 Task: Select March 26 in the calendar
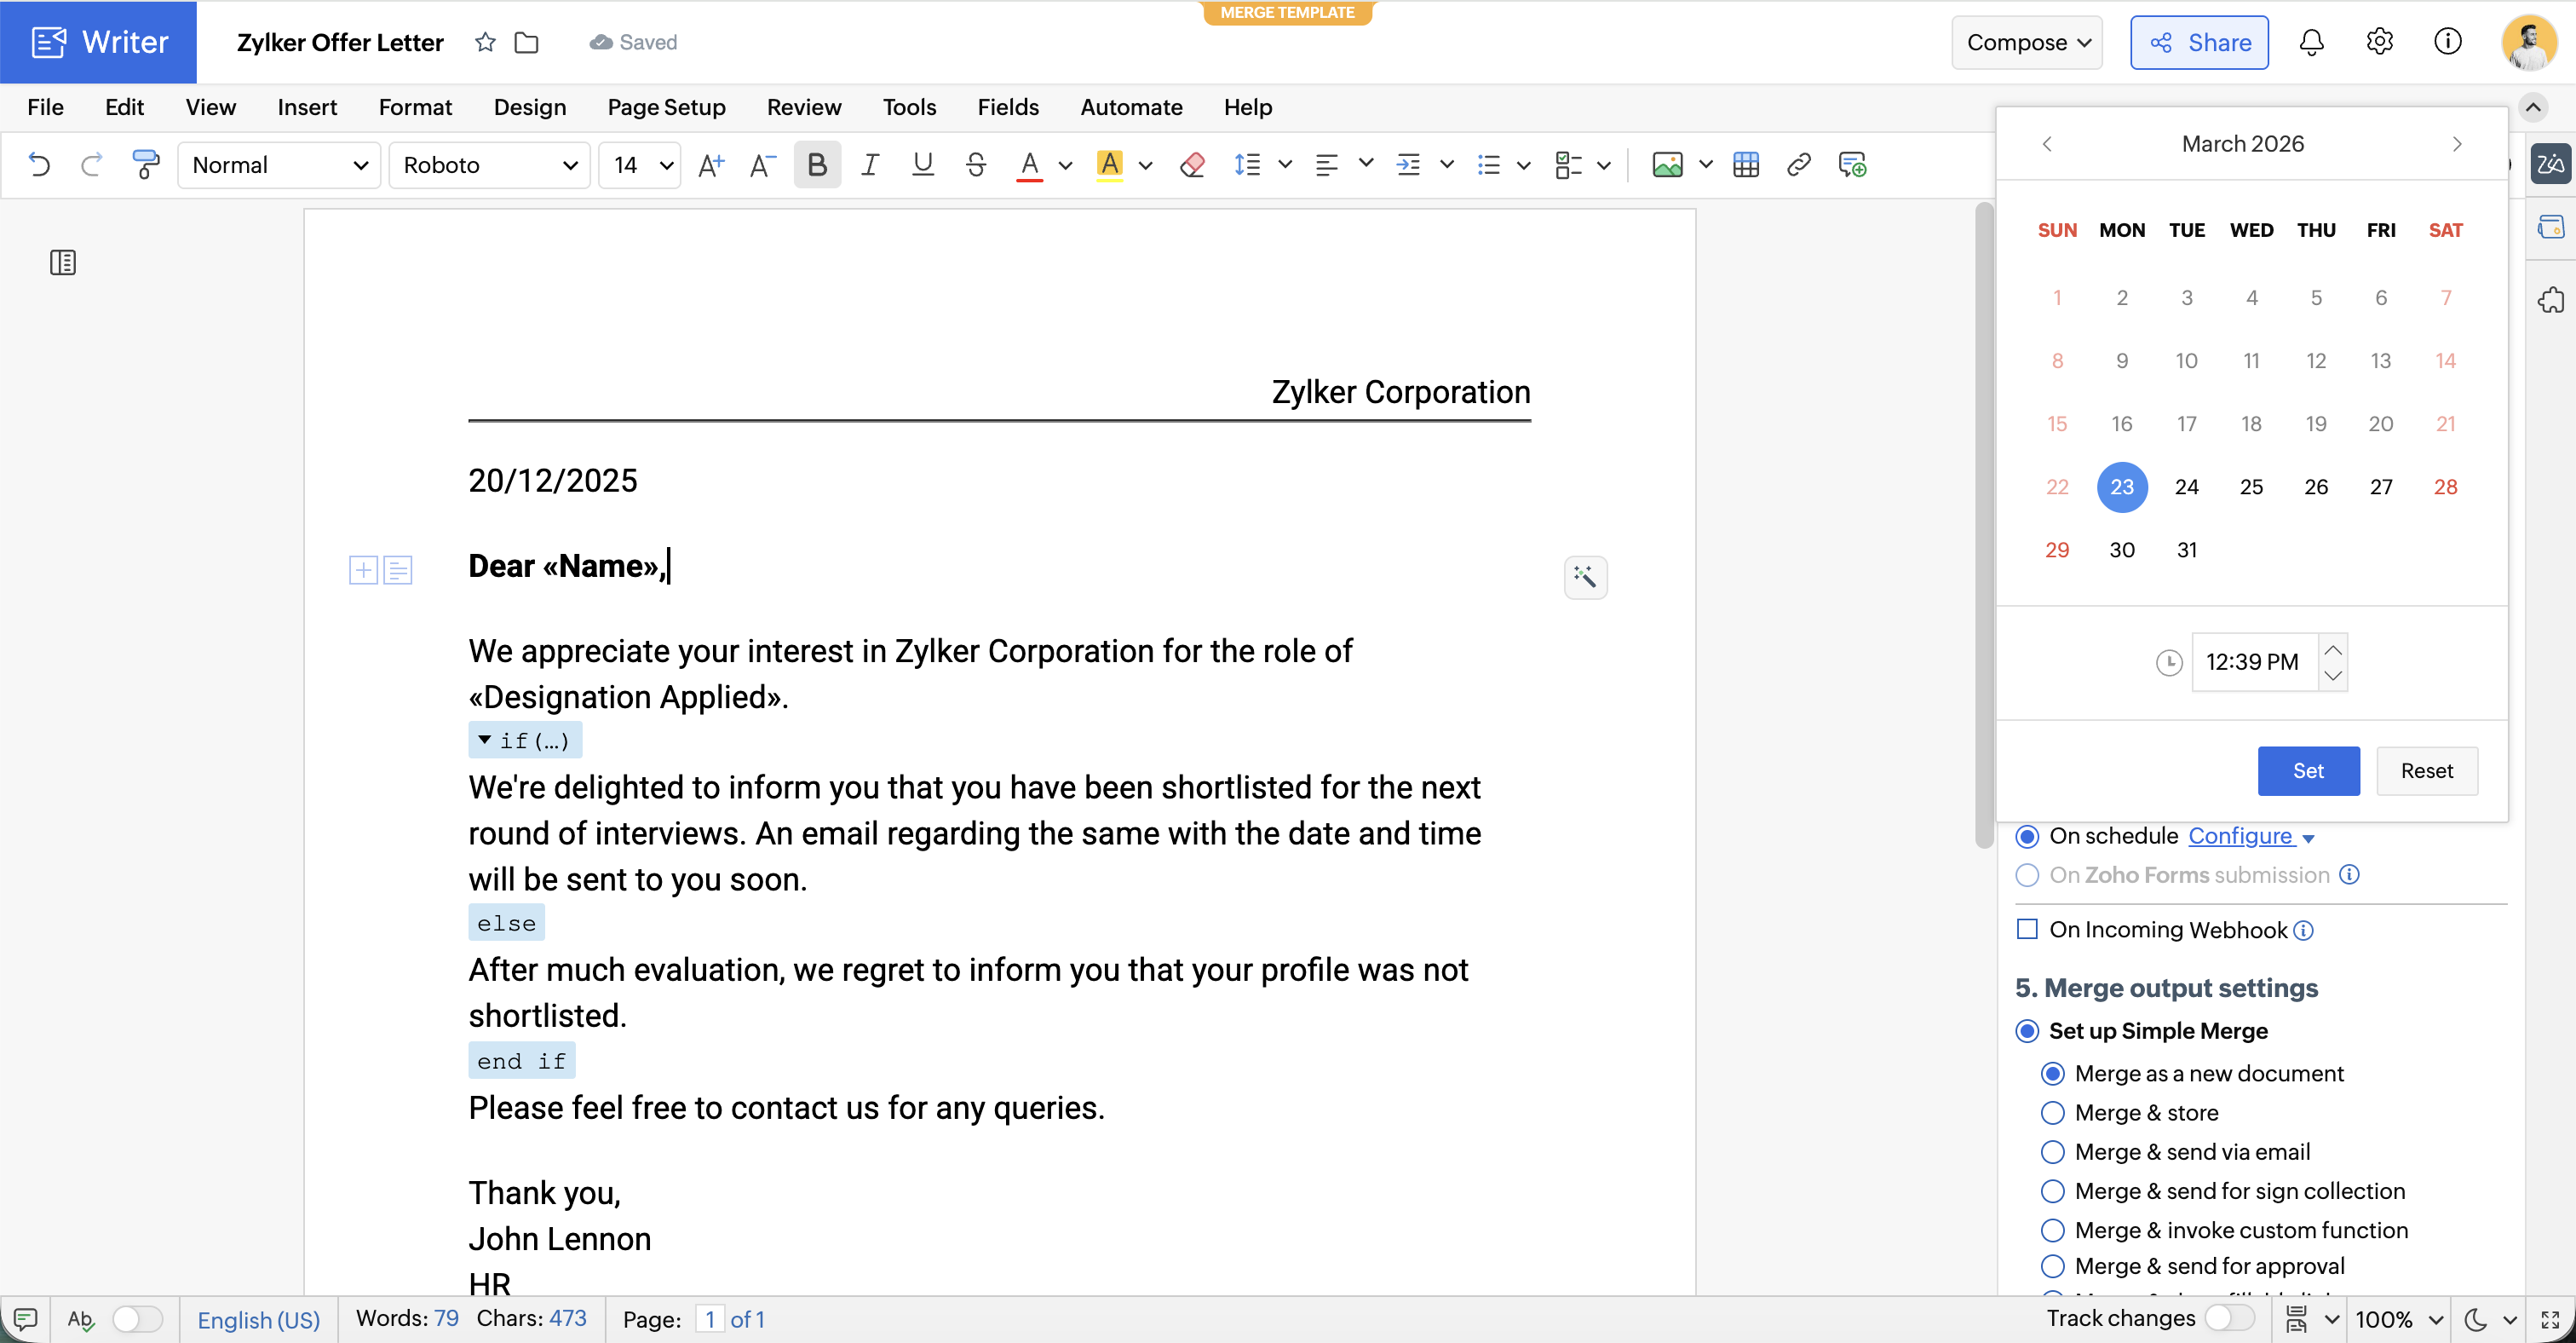pos(2316,487)
